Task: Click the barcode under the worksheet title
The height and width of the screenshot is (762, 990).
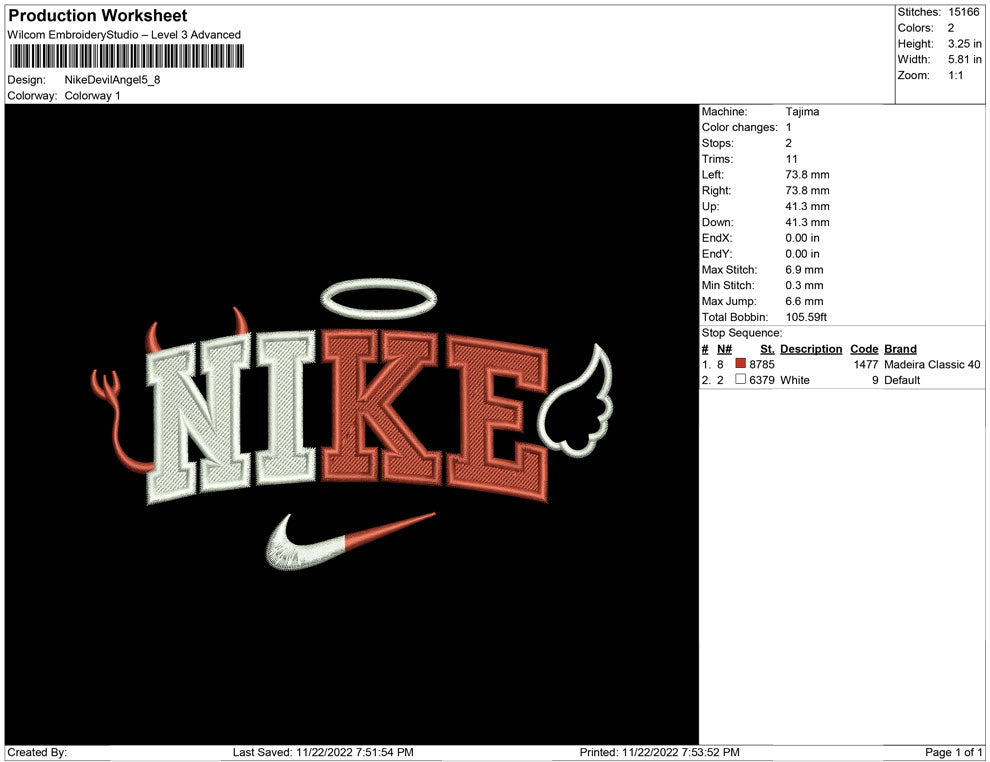Action: (x=126, y=57)
